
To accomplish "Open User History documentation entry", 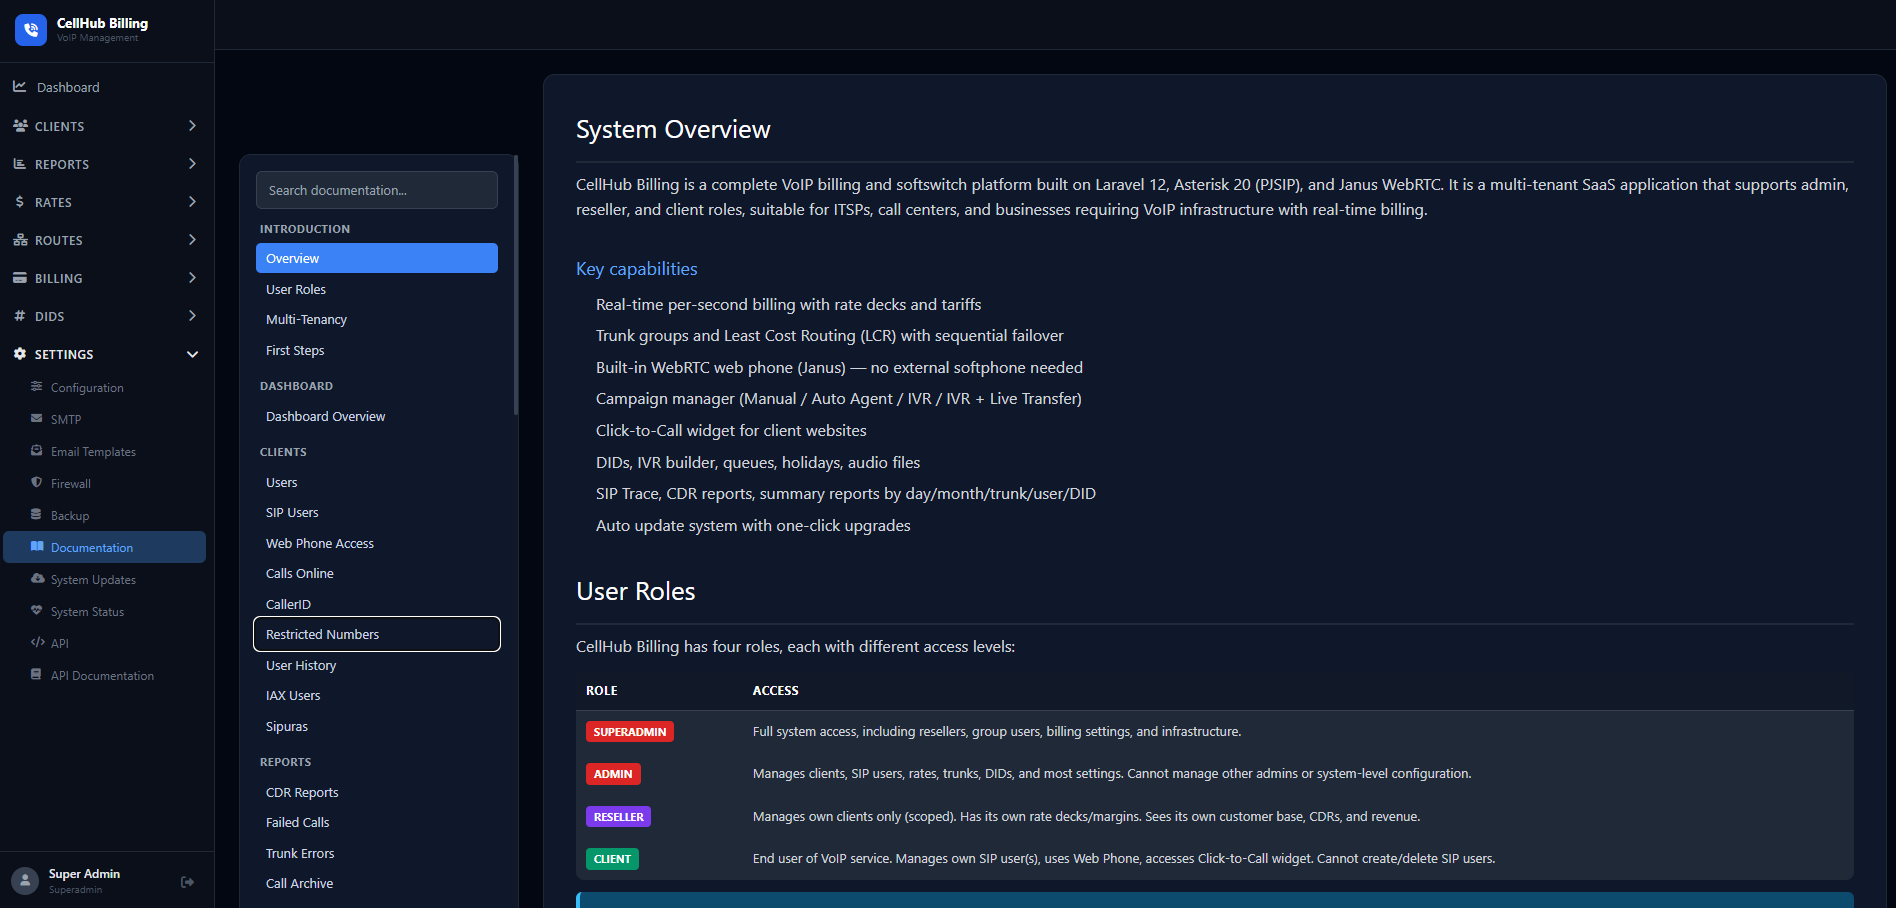I will (377, 665).
